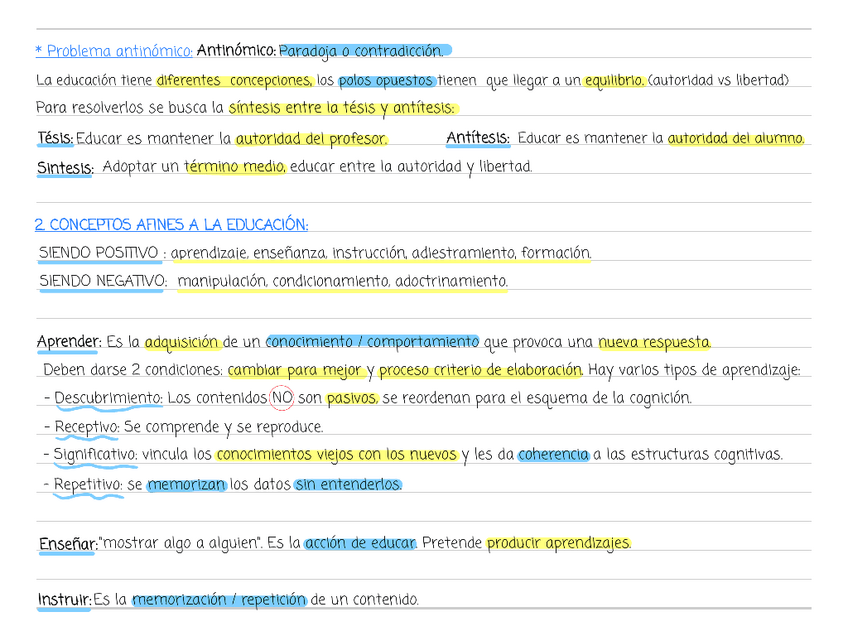Click the list term "Significativo:"
This screenshot has height=636, width=848.
(96, 454)
